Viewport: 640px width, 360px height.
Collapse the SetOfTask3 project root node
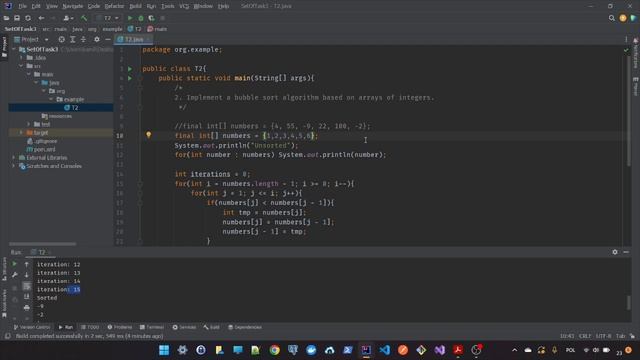click(x=14, y=49)
